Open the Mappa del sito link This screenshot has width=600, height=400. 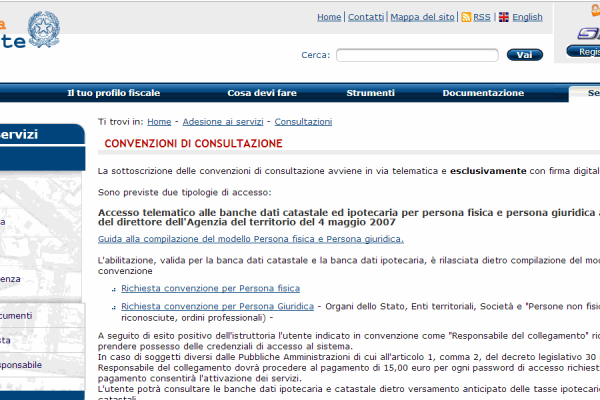(x=422, y=17)
